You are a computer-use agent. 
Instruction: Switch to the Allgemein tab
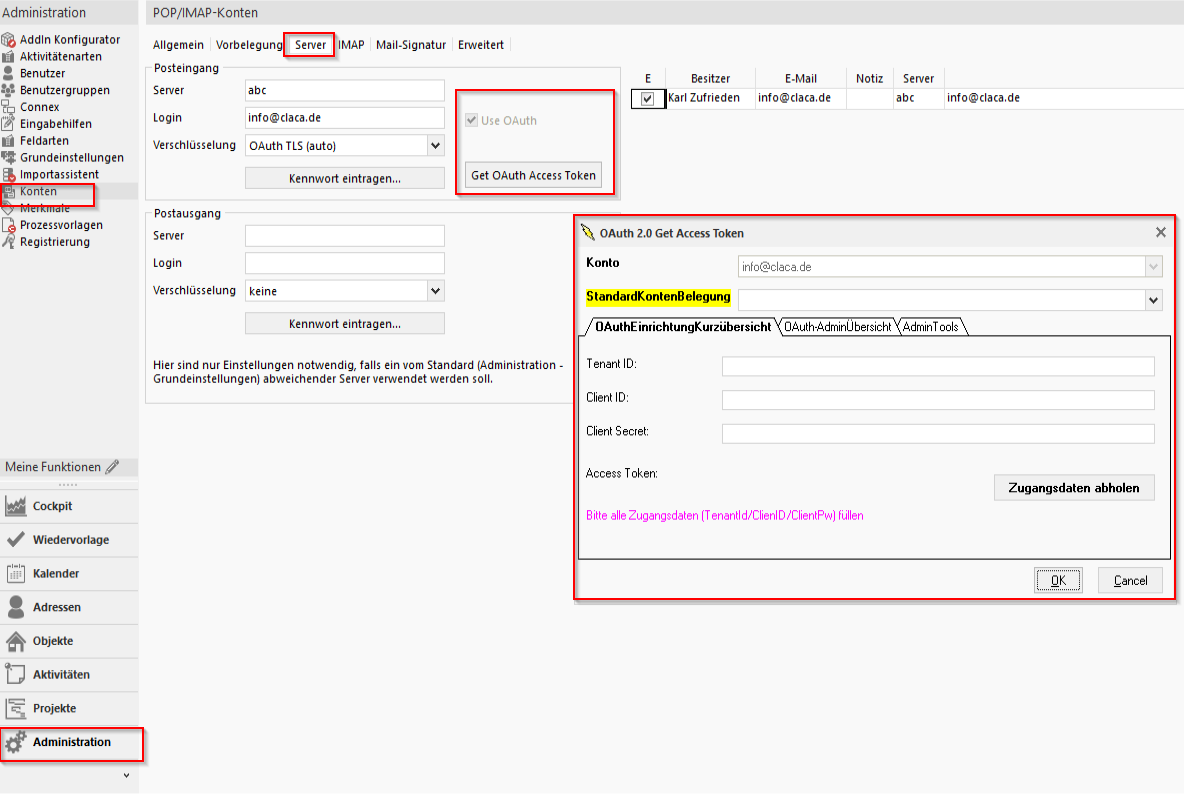[x=178, y=45]
